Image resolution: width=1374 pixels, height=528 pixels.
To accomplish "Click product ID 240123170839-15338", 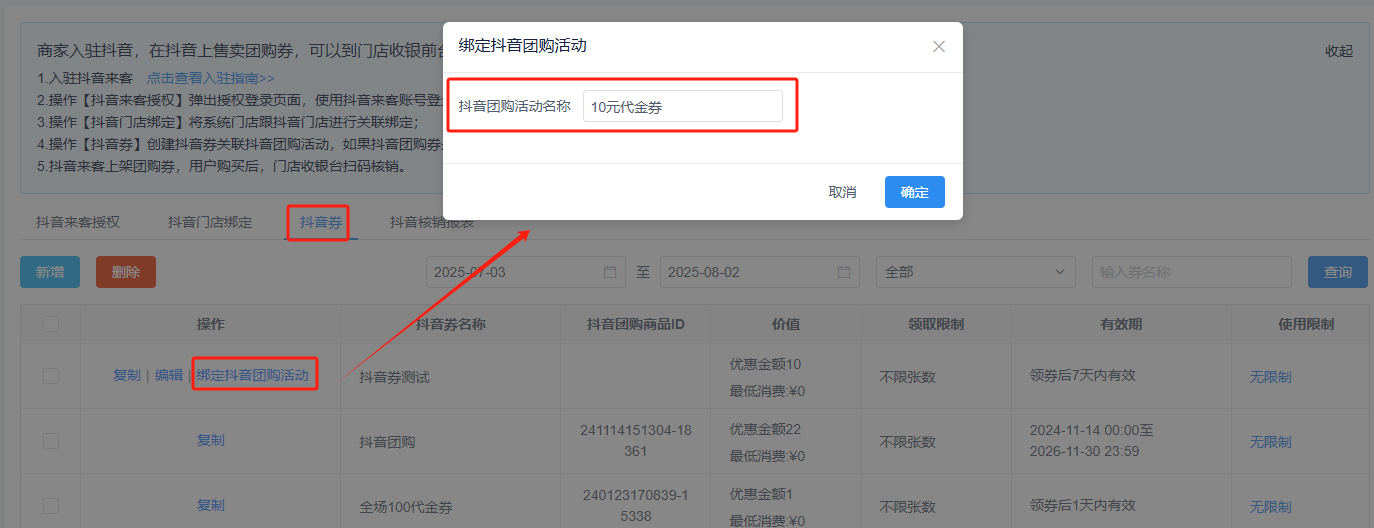I will tap(636, 506).
